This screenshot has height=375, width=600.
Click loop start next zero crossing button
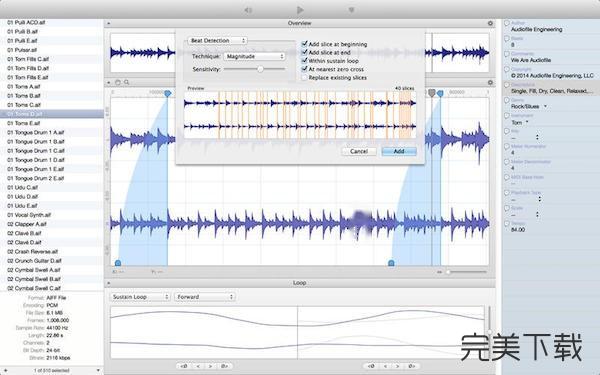[x=224, y=366]
